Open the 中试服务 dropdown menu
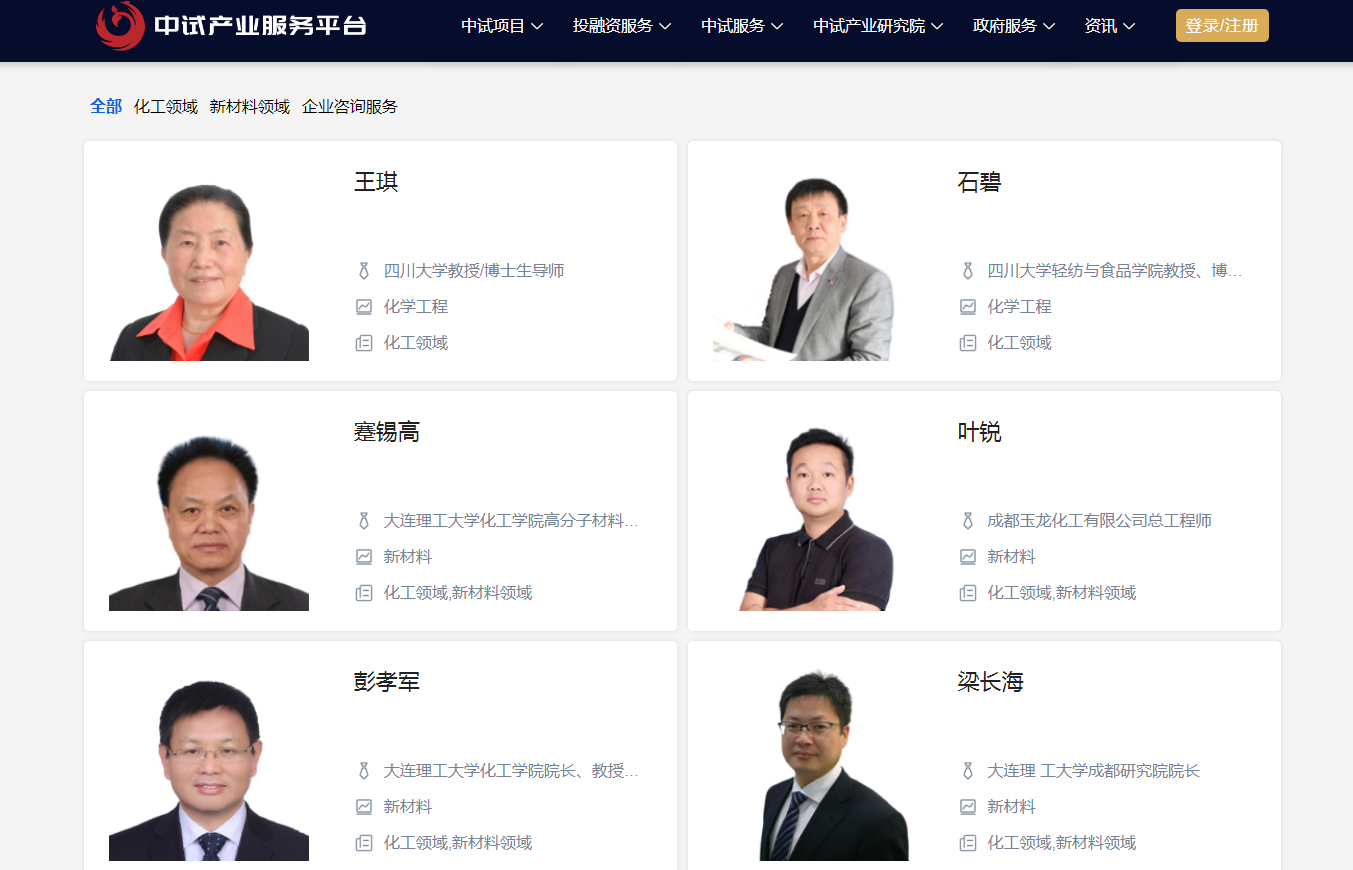Screen dimensions: 1353x870 [742, 26]
